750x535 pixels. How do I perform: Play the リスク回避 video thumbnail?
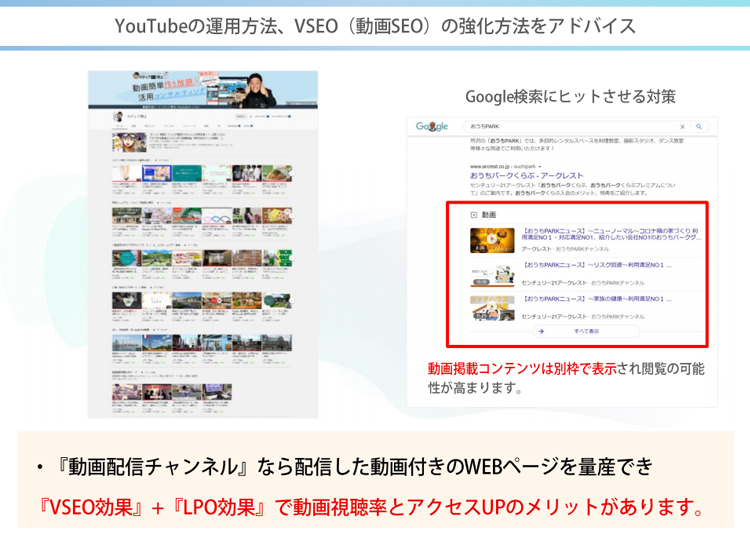492,274
